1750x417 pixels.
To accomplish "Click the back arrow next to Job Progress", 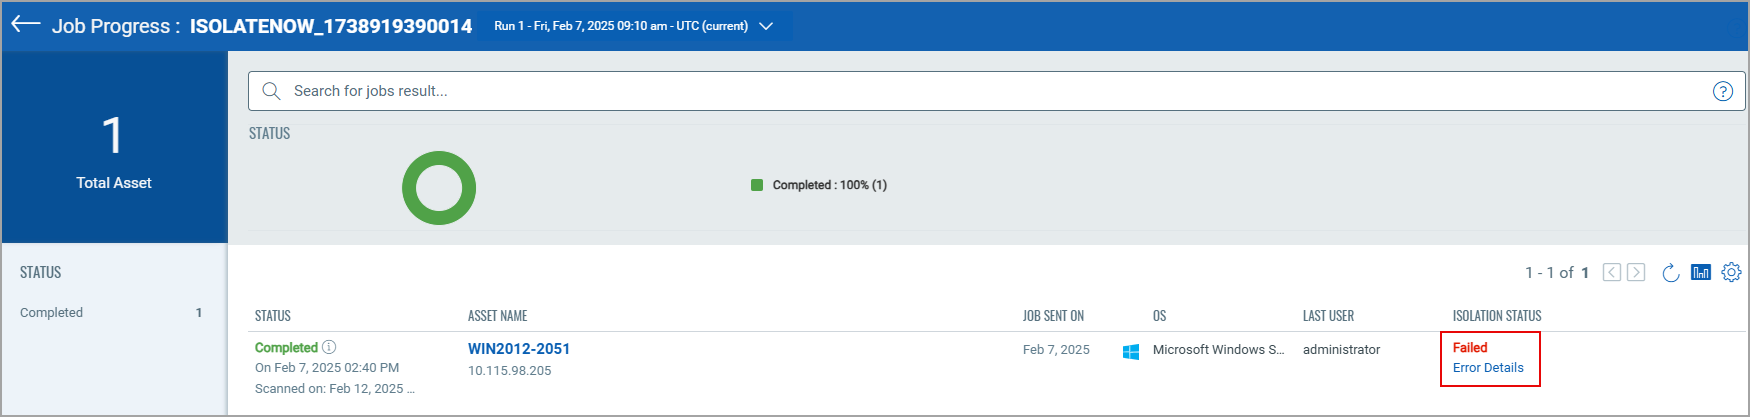I will click(25, 25).
